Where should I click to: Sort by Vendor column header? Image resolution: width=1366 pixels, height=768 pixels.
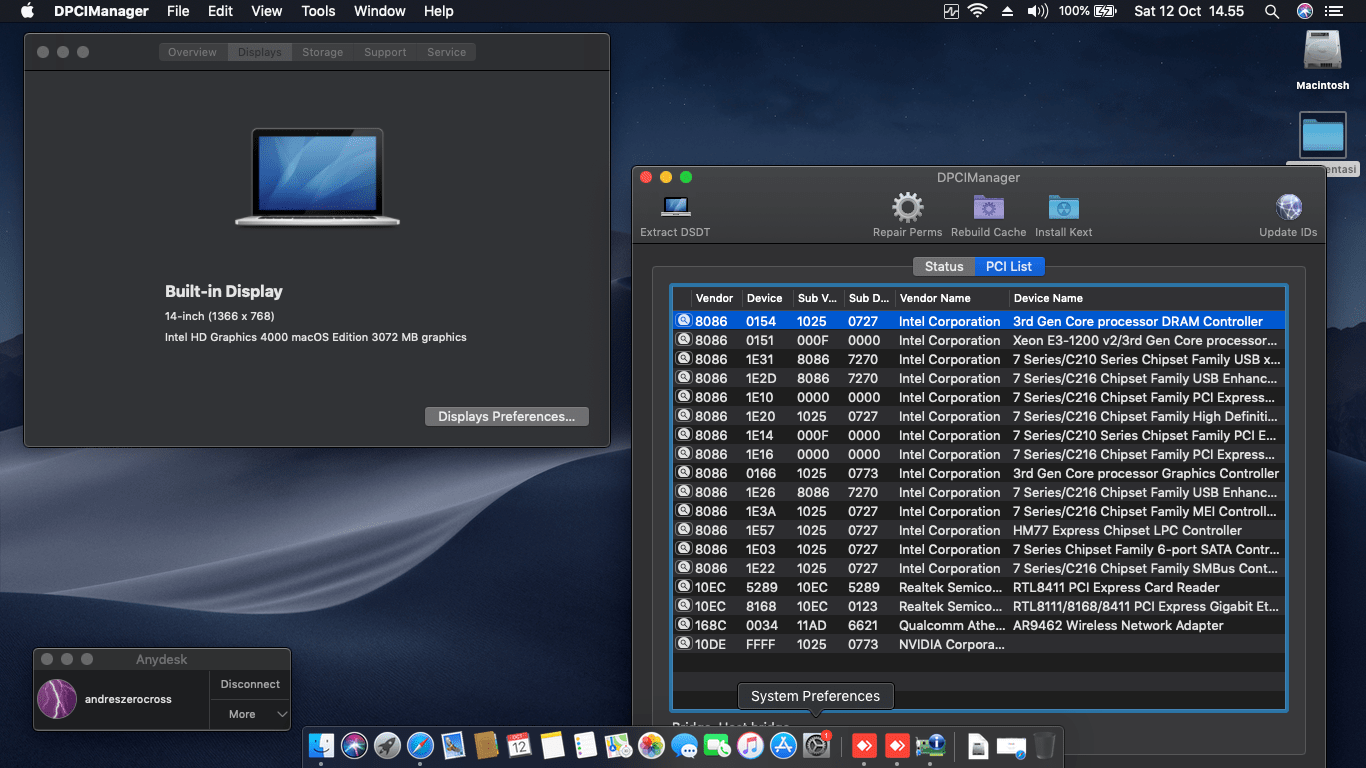click(x=715, y=298)
